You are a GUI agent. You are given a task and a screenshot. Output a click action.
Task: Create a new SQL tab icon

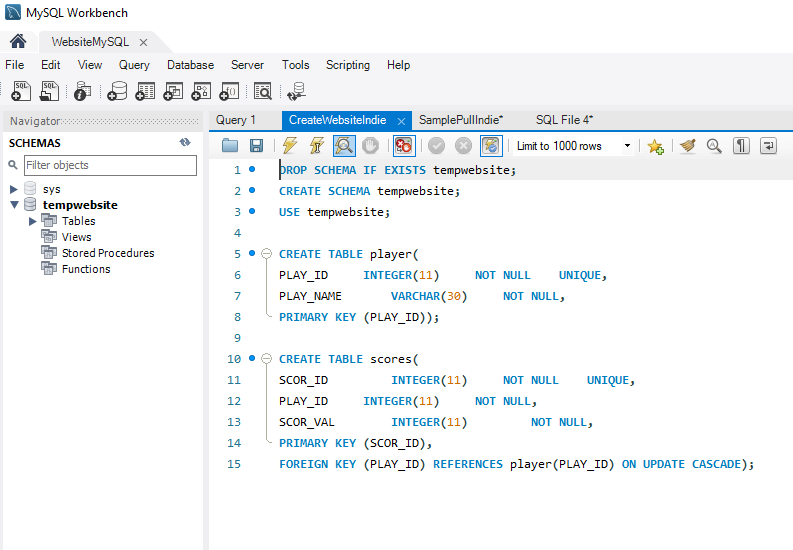(x=21, y=91)
